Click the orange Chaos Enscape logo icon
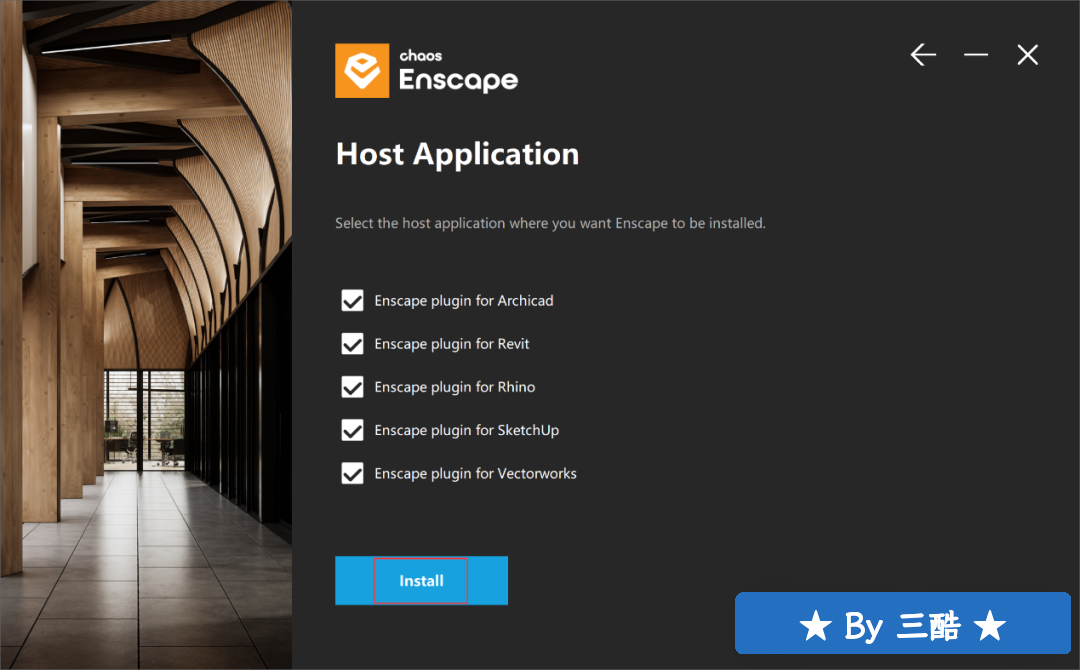Viewport: 1080px width, 670px height. tap(362, 71)
